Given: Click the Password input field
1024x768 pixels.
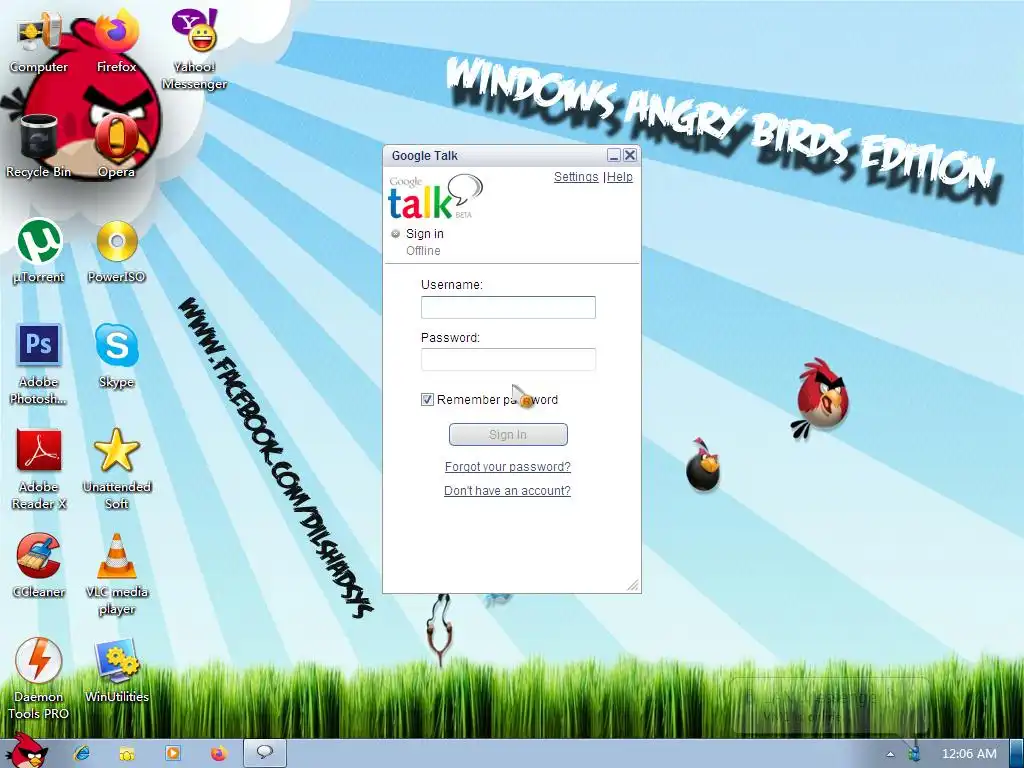Looking at the screenshot, I should pos(508,360).
